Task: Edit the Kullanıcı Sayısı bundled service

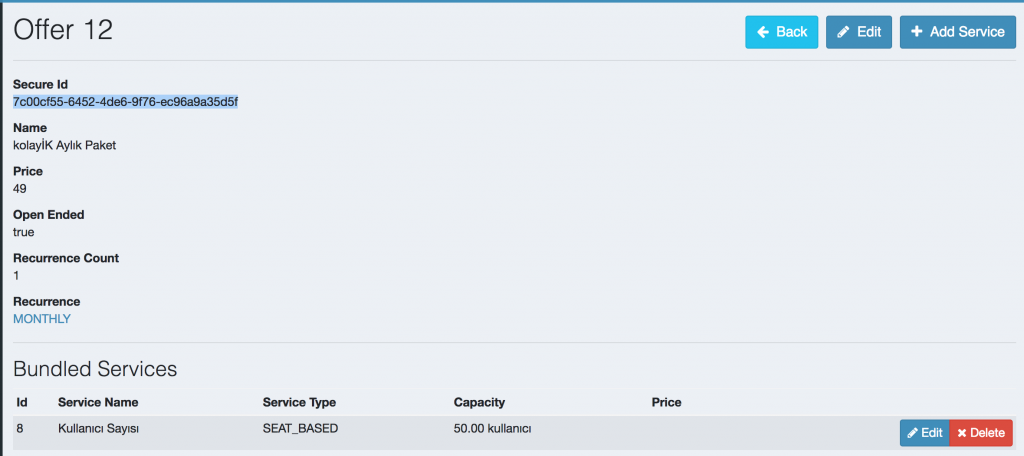Action: click(925, 433)
